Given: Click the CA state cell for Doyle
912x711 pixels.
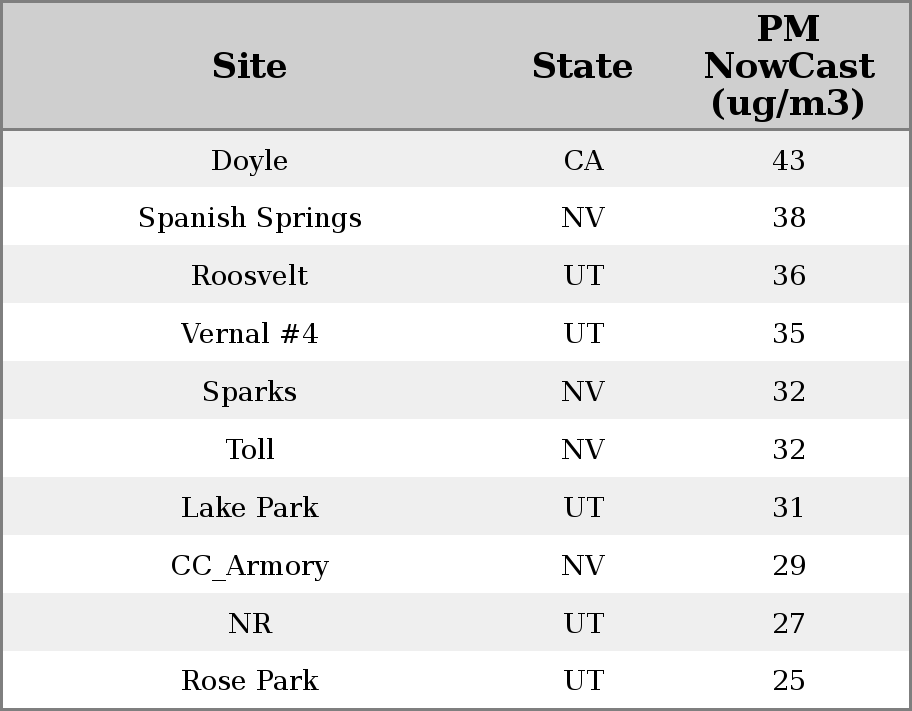Looking at the screenshot, I should click(583, 161).
